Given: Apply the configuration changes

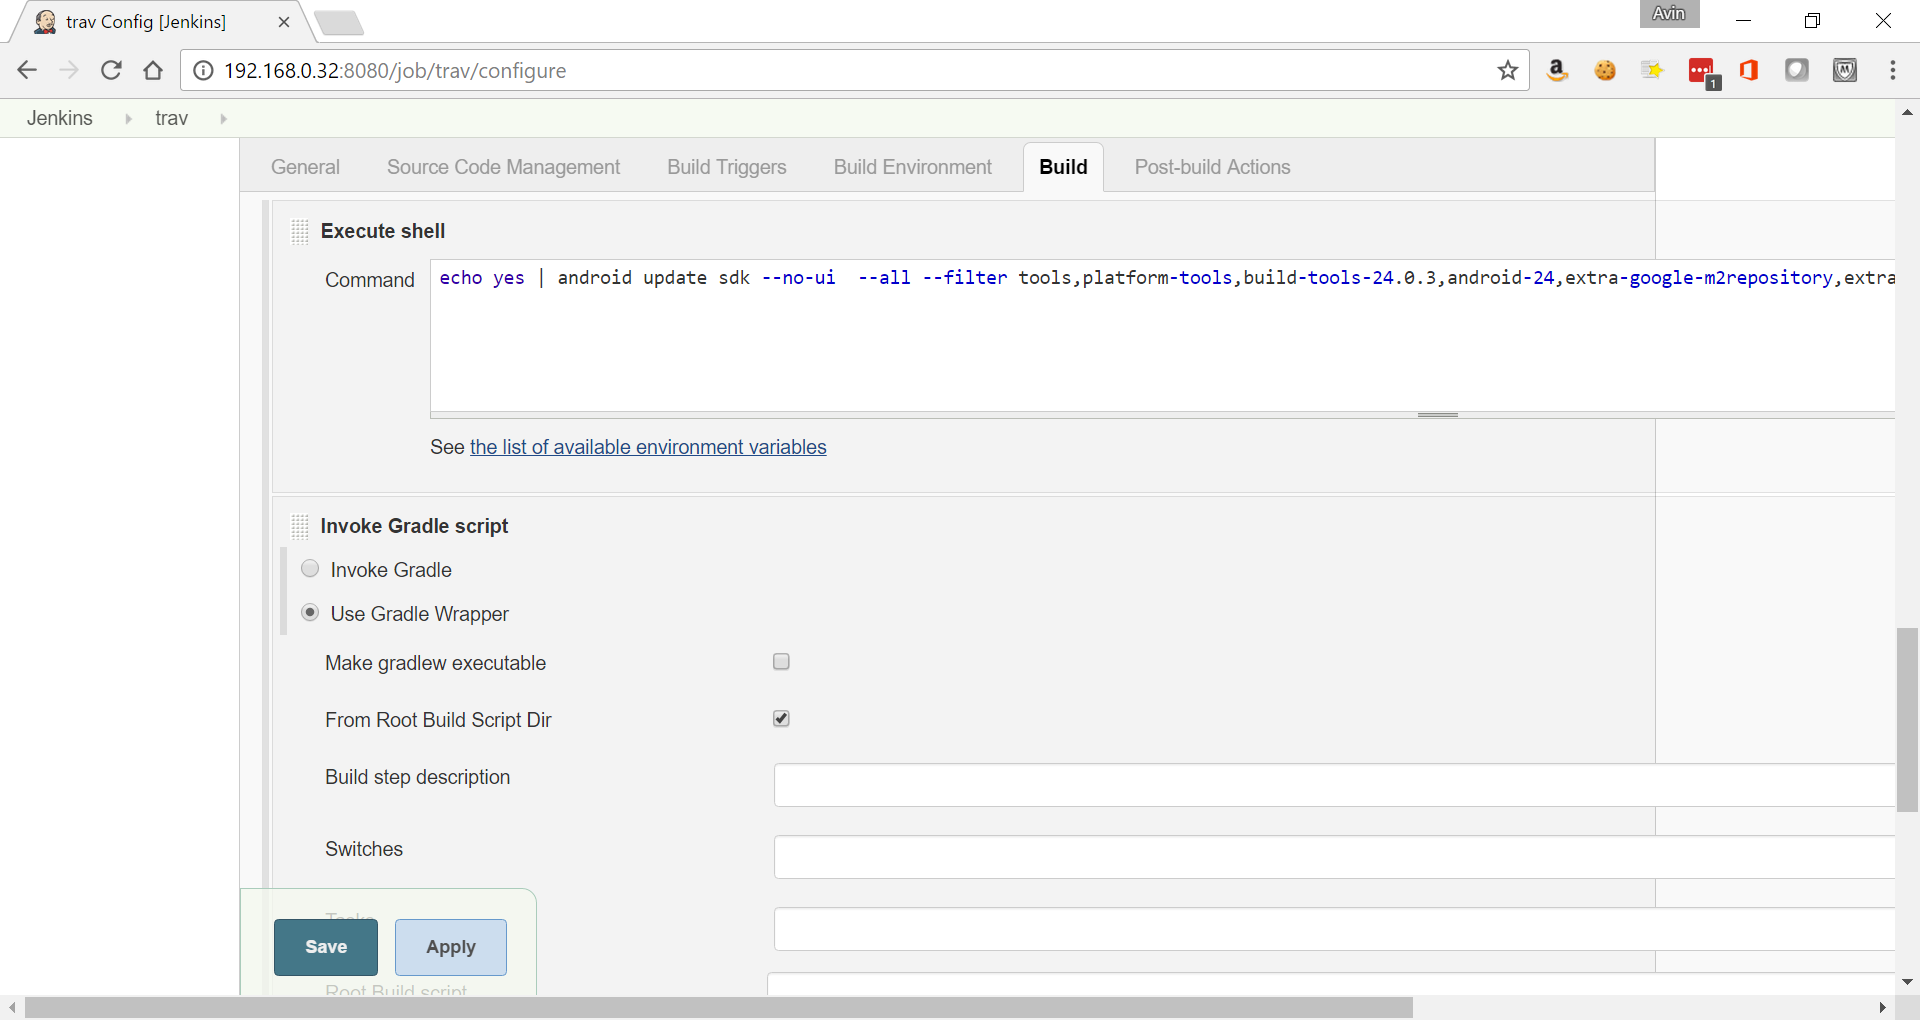Looking at the screenshot, I should point(451,947).
